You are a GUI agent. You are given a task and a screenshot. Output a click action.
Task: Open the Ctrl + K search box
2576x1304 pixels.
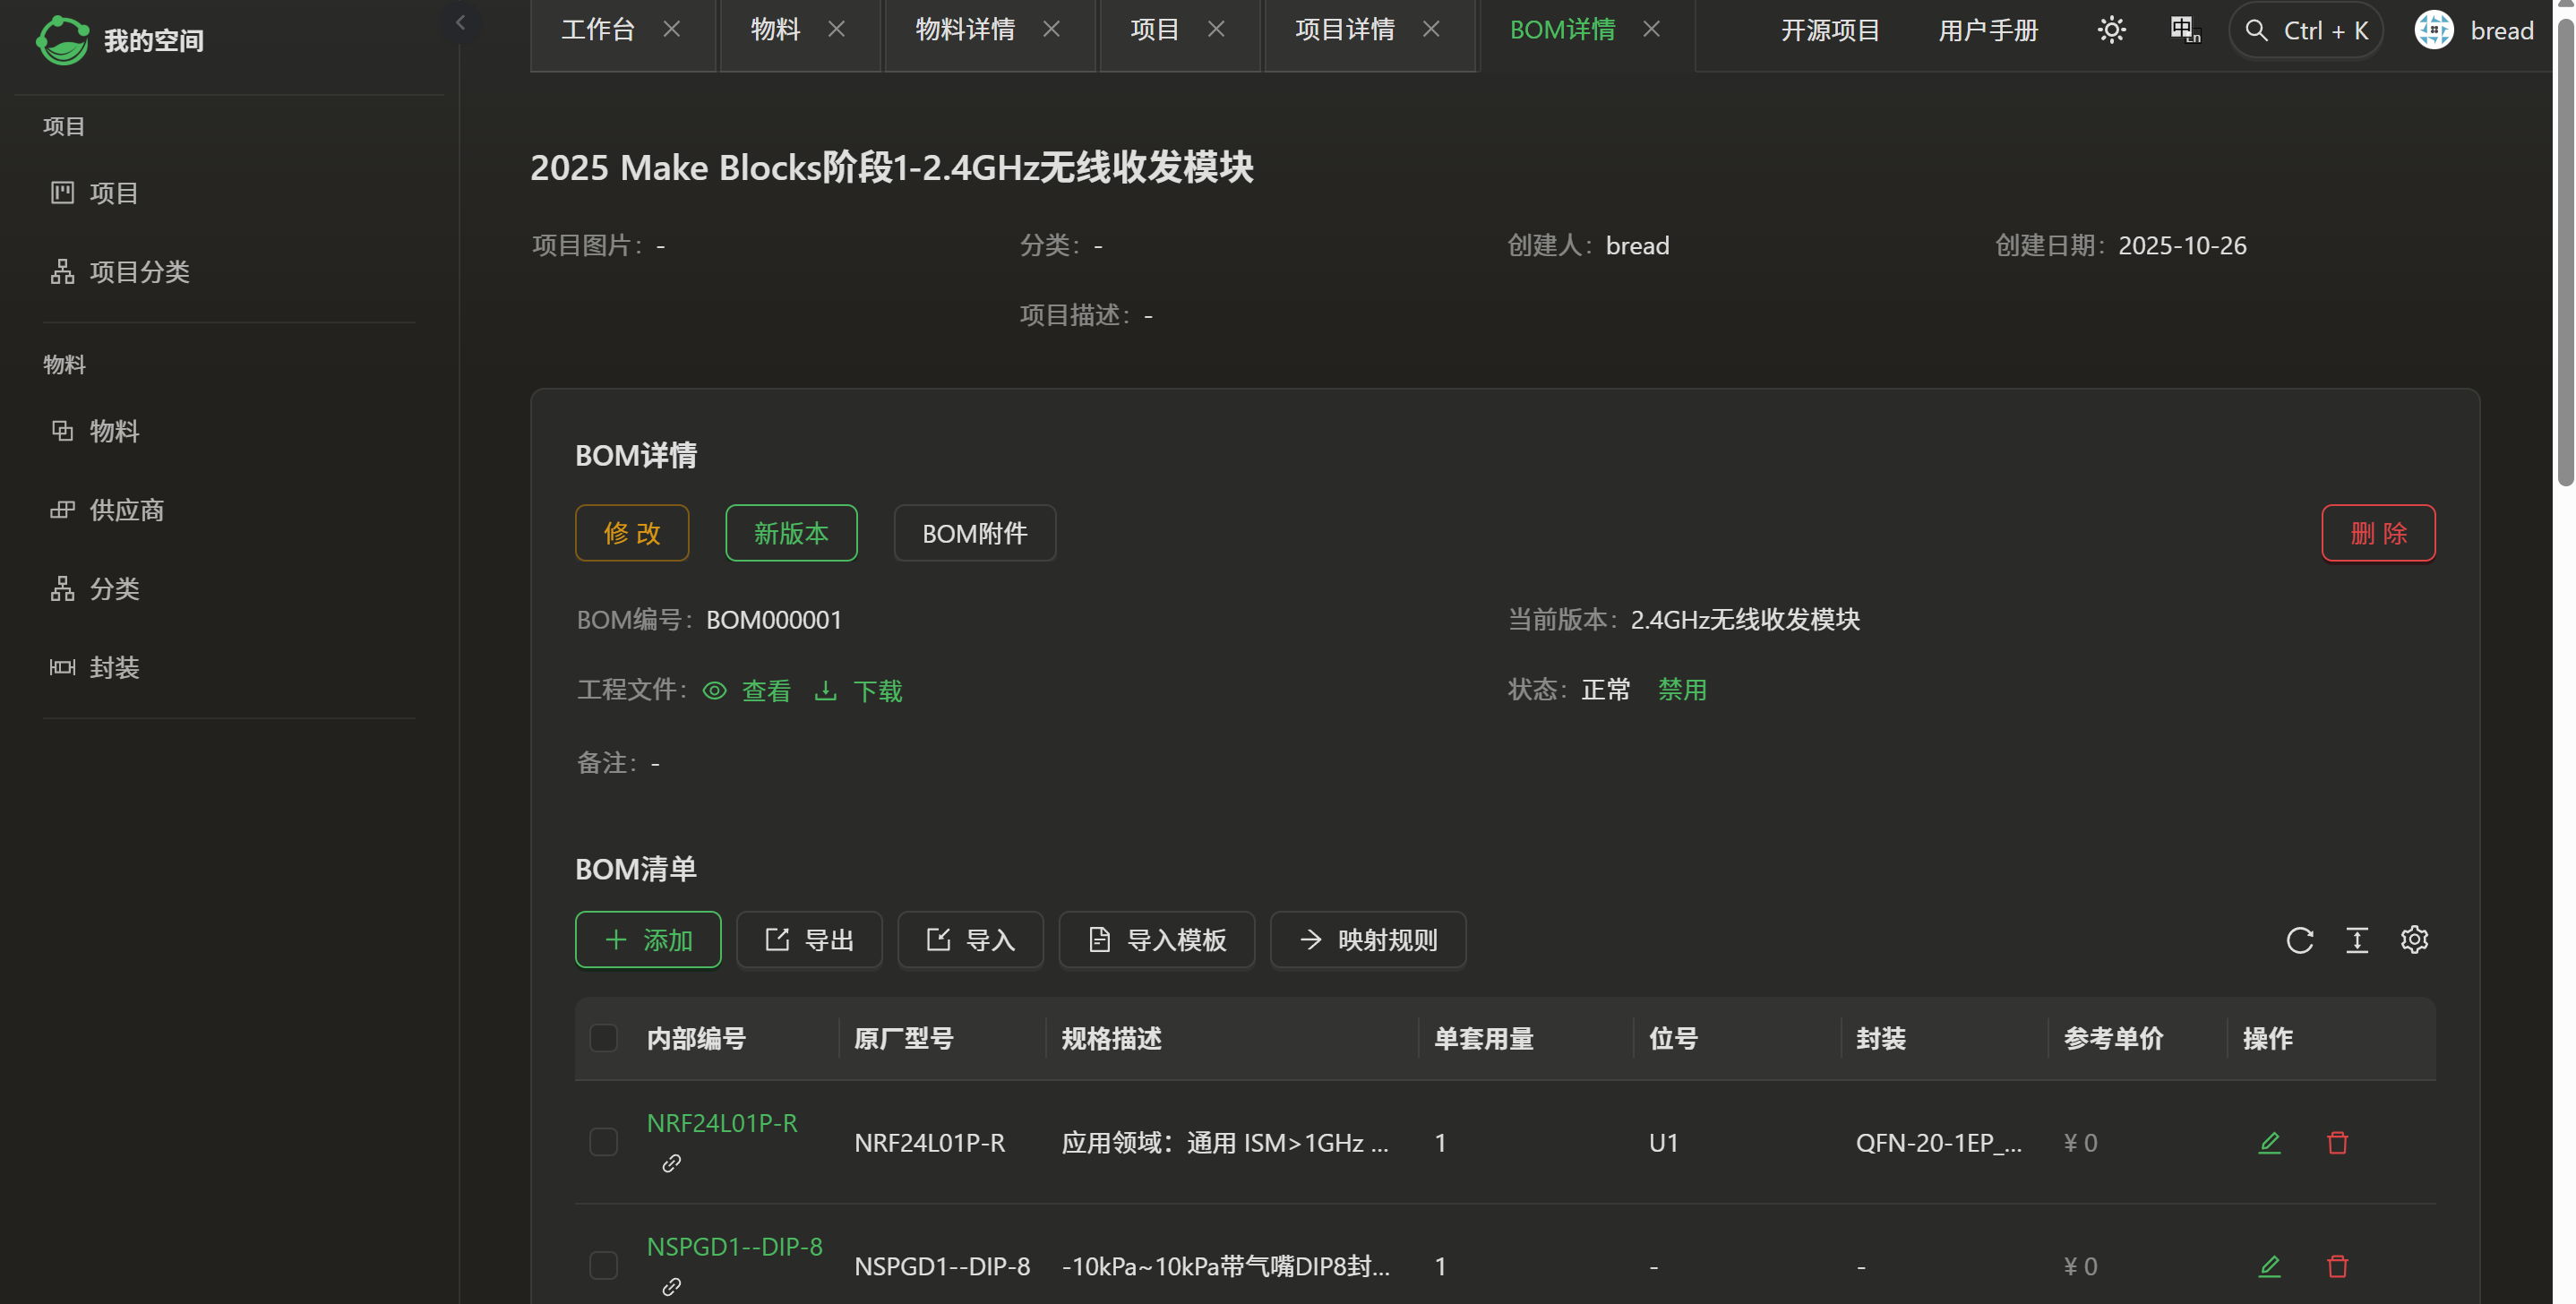2306,30
